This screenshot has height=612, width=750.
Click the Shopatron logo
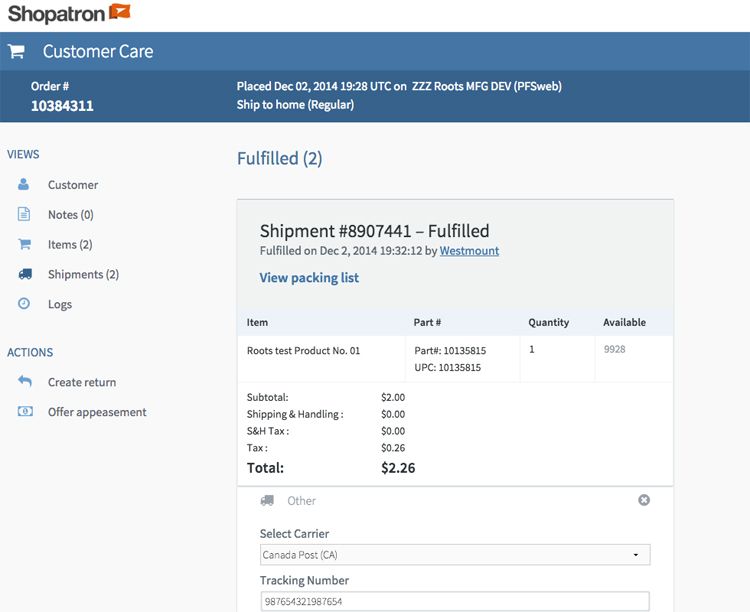(69, 13)
